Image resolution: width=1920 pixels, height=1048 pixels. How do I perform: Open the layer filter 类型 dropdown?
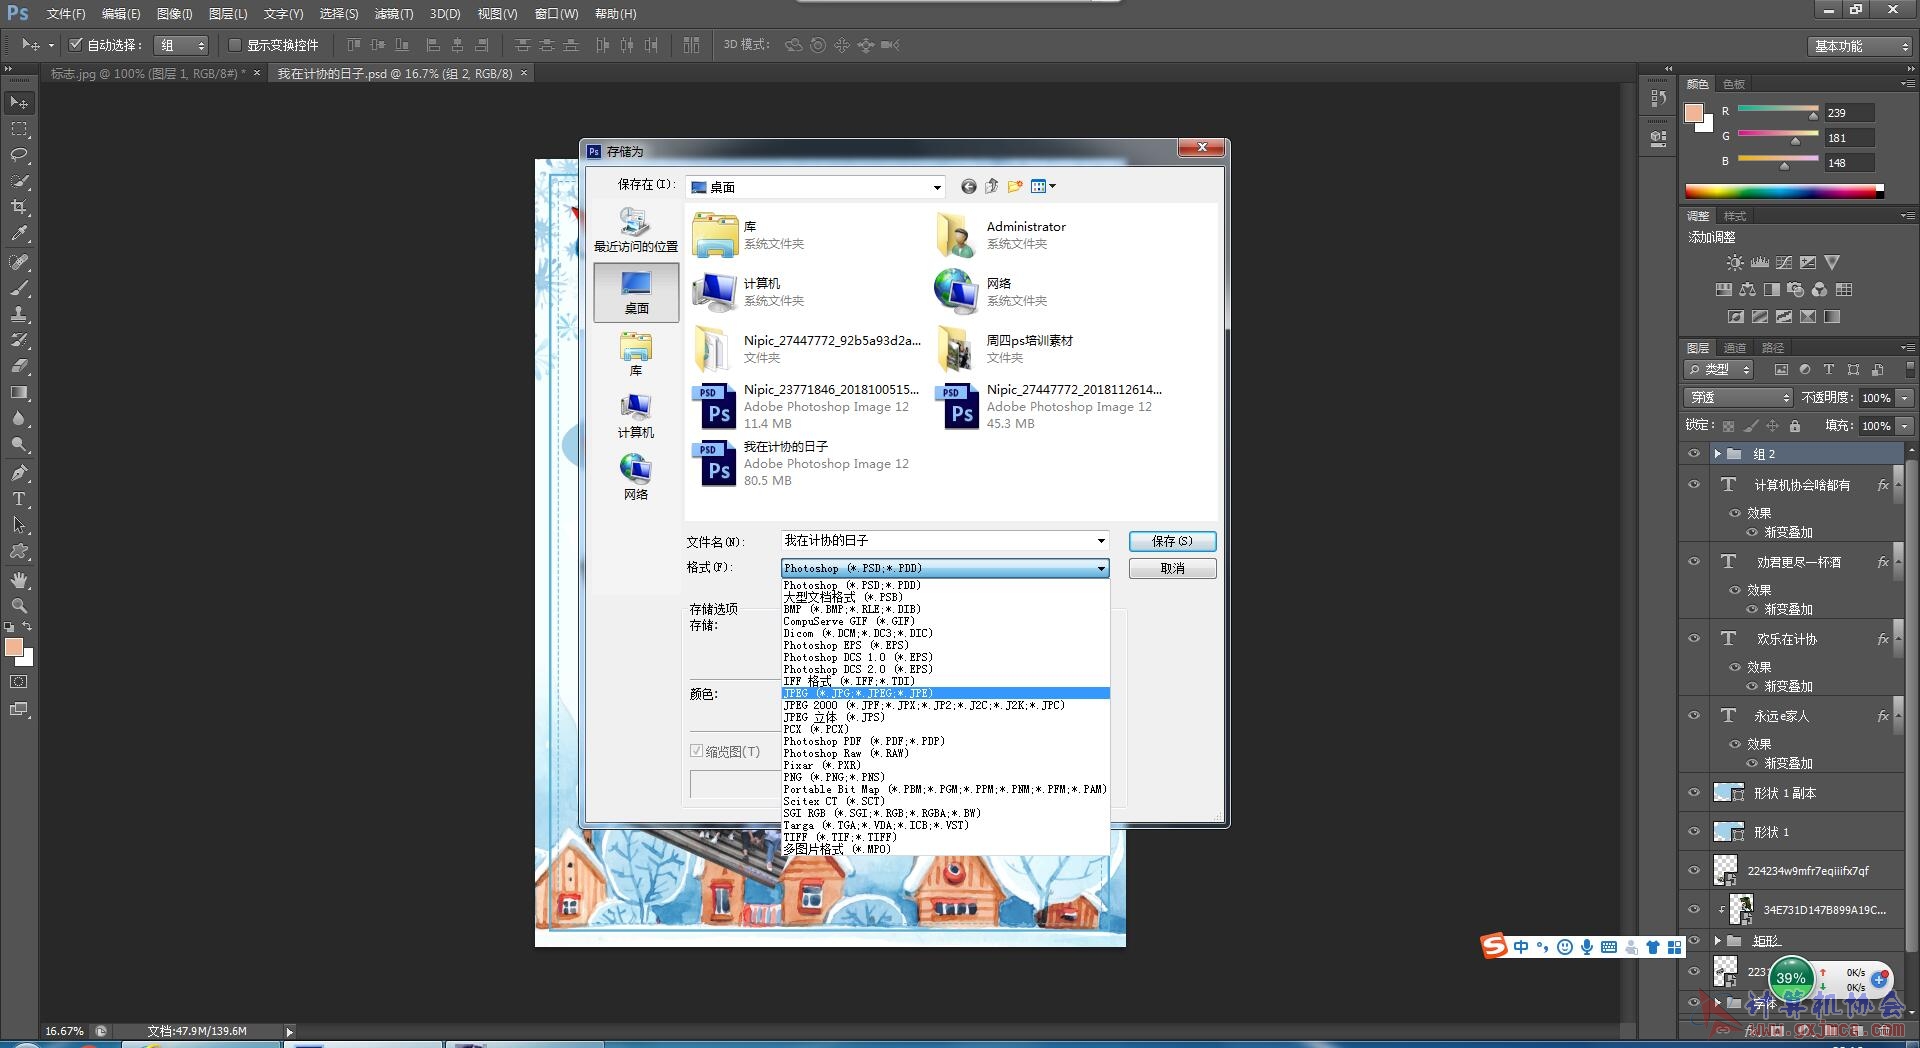[1720, 369]
